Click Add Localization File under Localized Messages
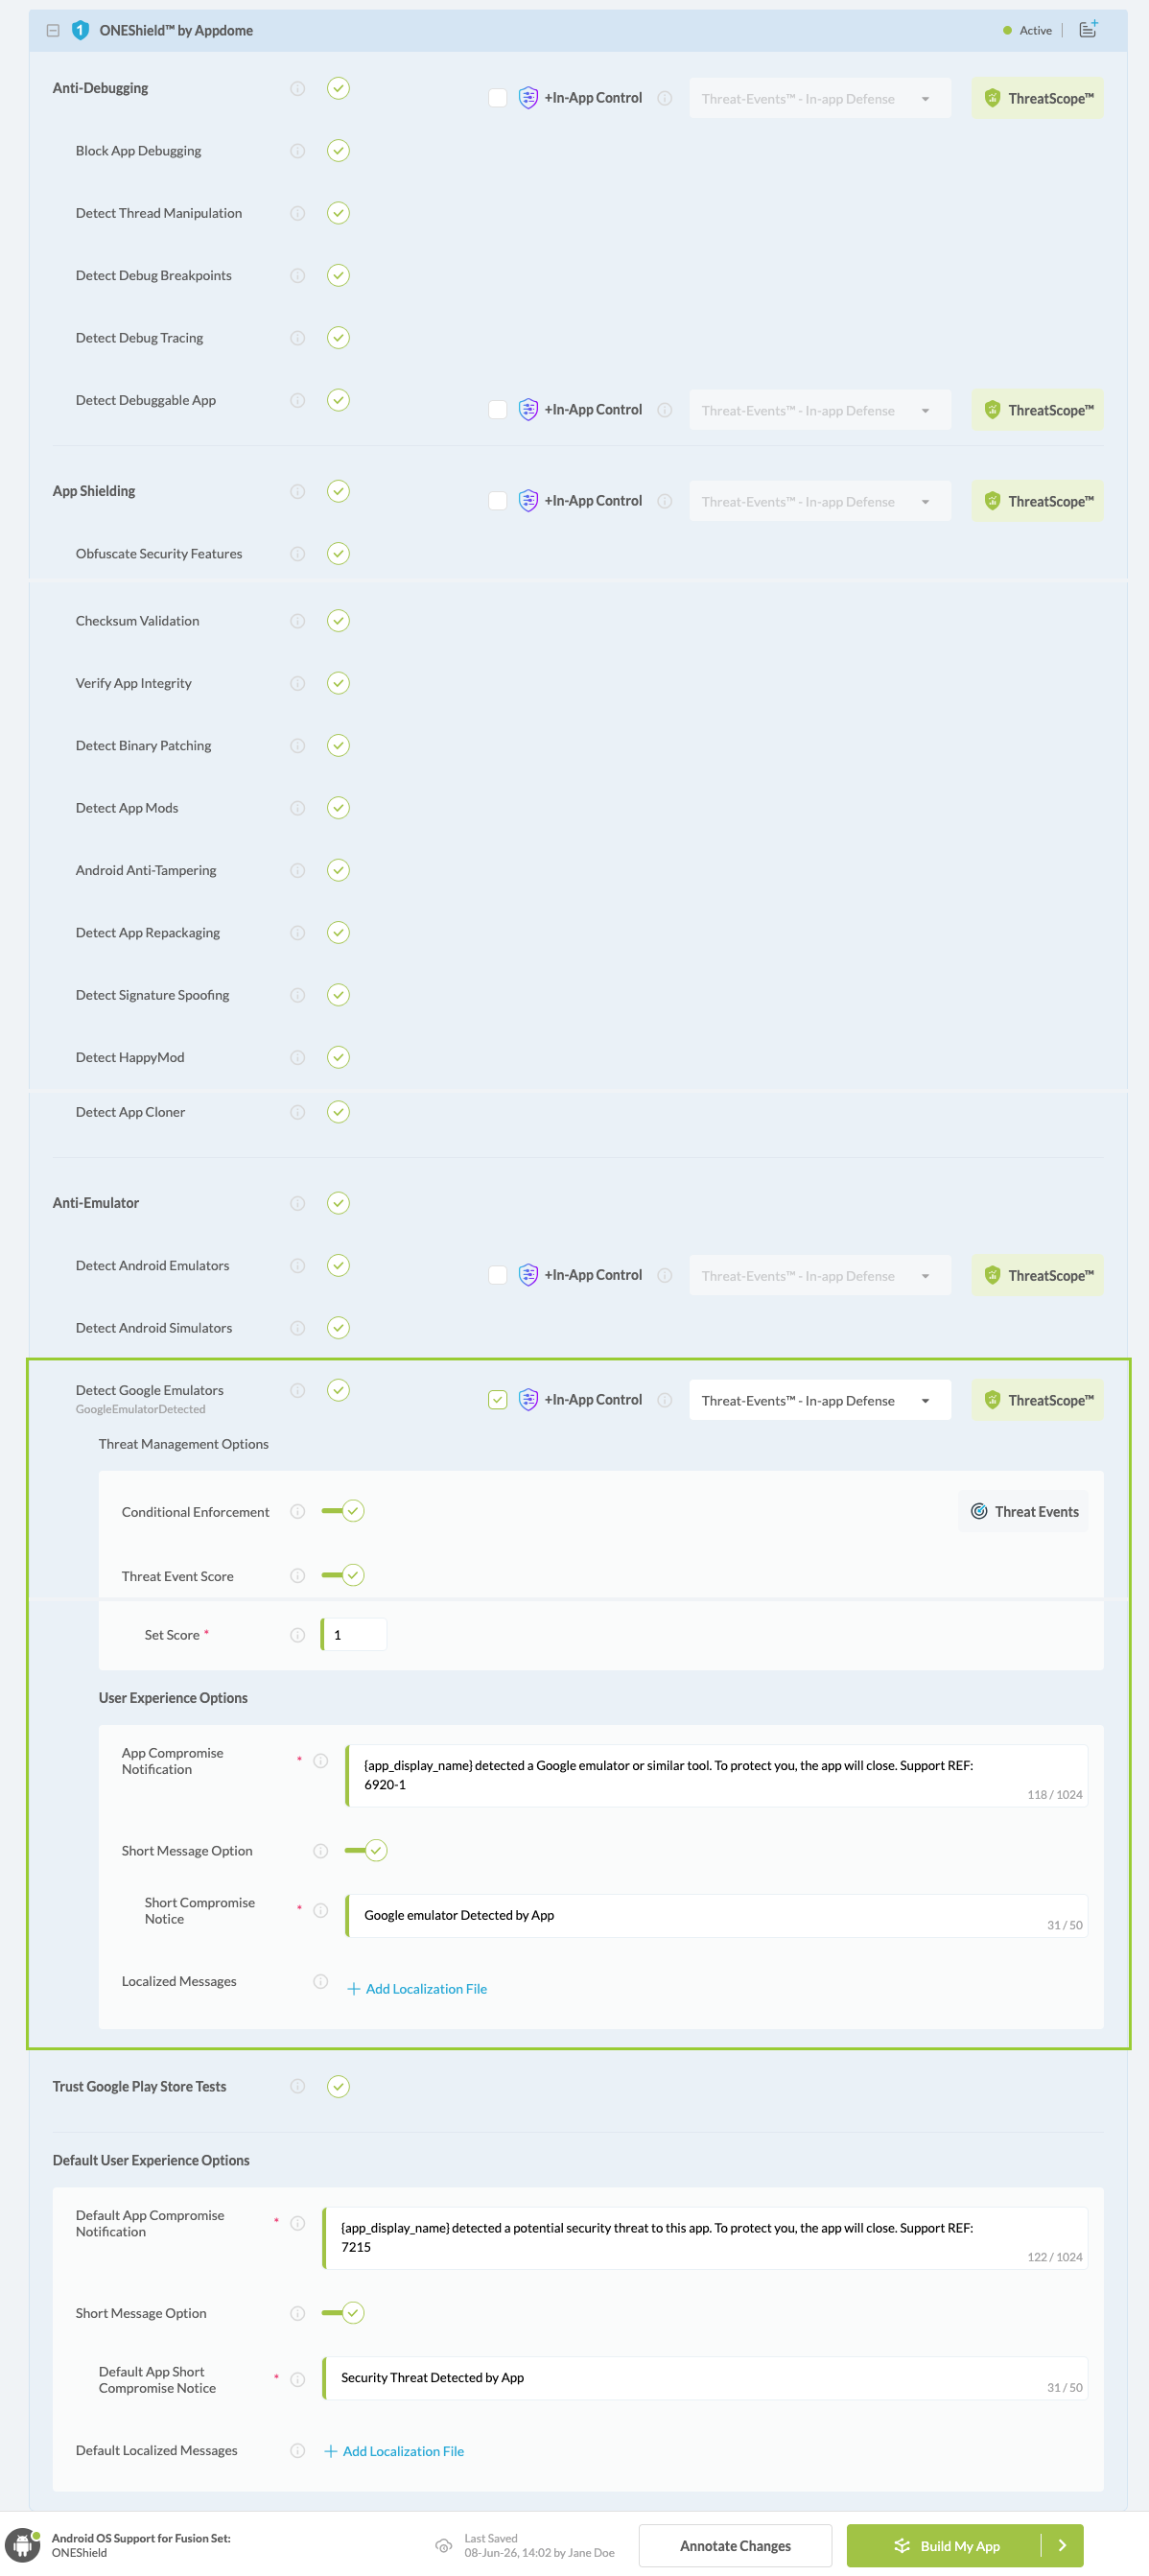This screenshot has height=2576, width=1149. tap(417, 1989)
